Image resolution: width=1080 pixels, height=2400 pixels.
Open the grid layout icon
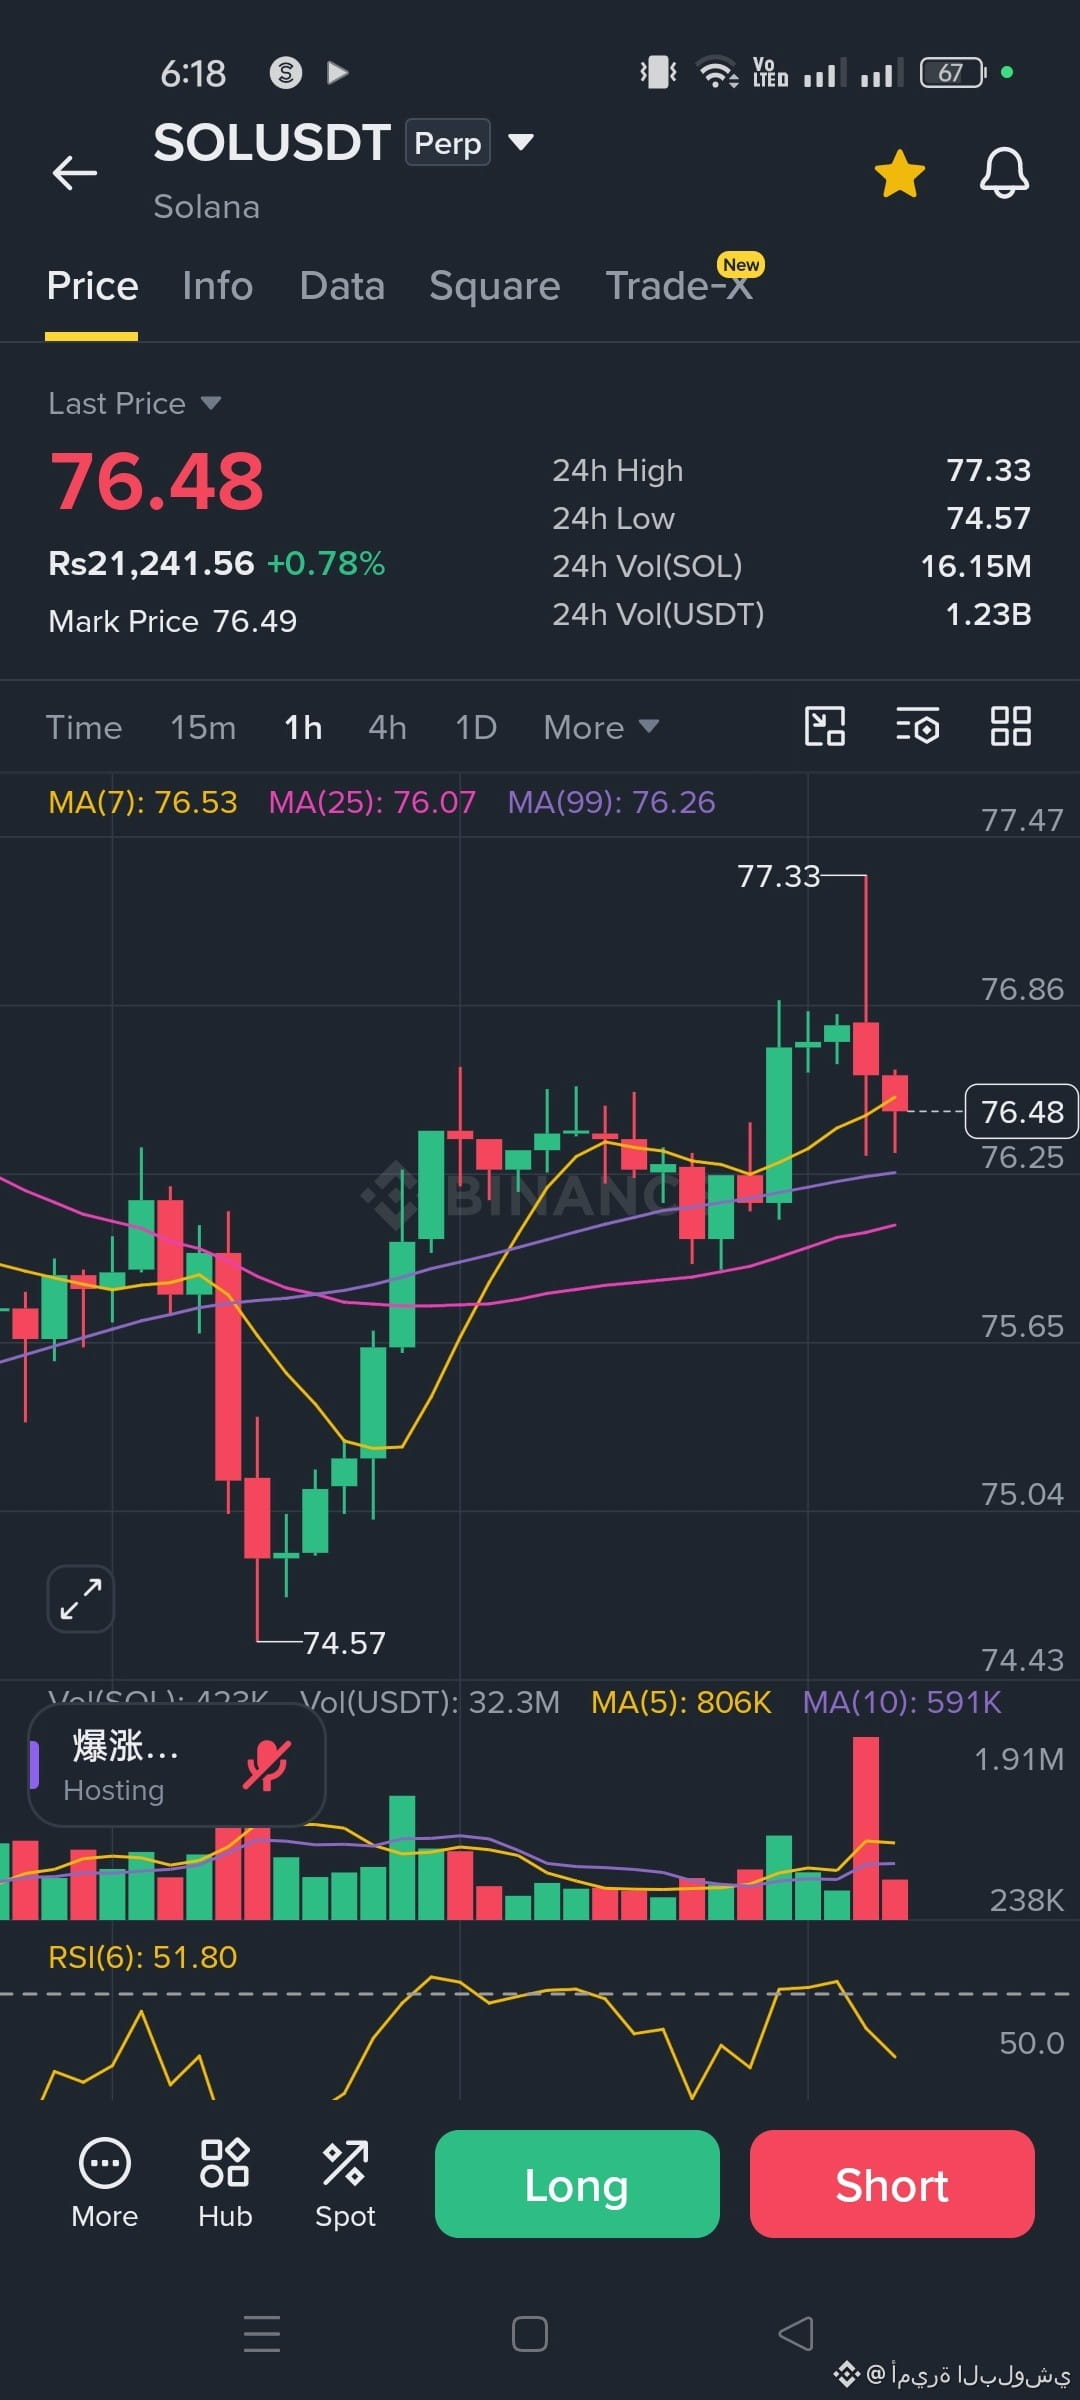pyautogui.click(x=1010, y=726)
